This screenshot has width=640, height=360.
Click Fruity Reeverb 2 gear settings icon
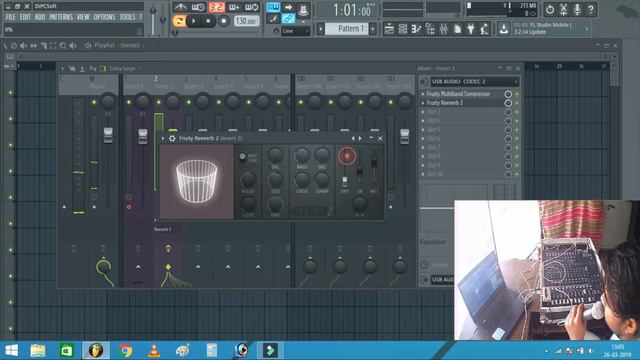tap(172, 139)
